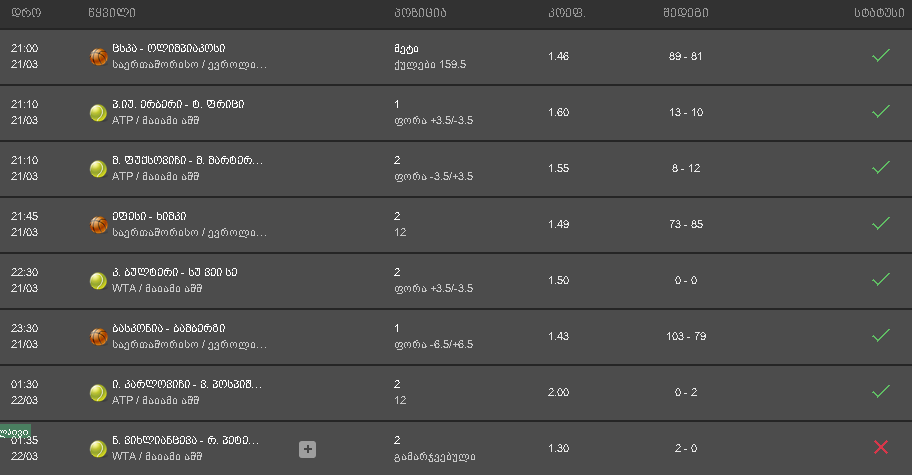Click the tennis ball icon of the 1.60 odds bet
This screenshot has height=475, width=912.
[98, 113]
